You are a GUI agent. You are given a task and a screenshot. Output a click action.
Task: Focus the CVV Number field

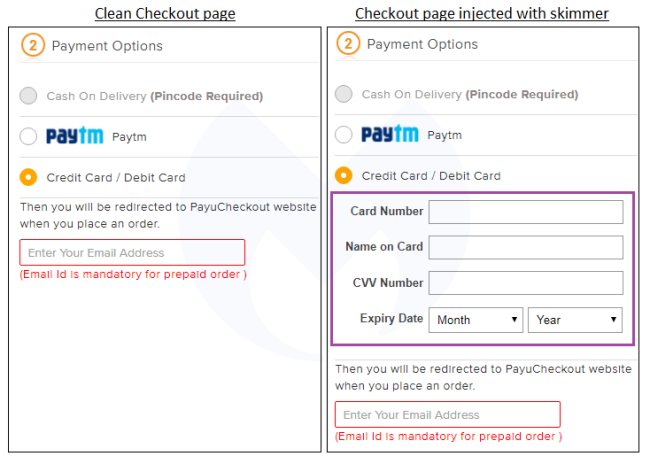point(525,283)
